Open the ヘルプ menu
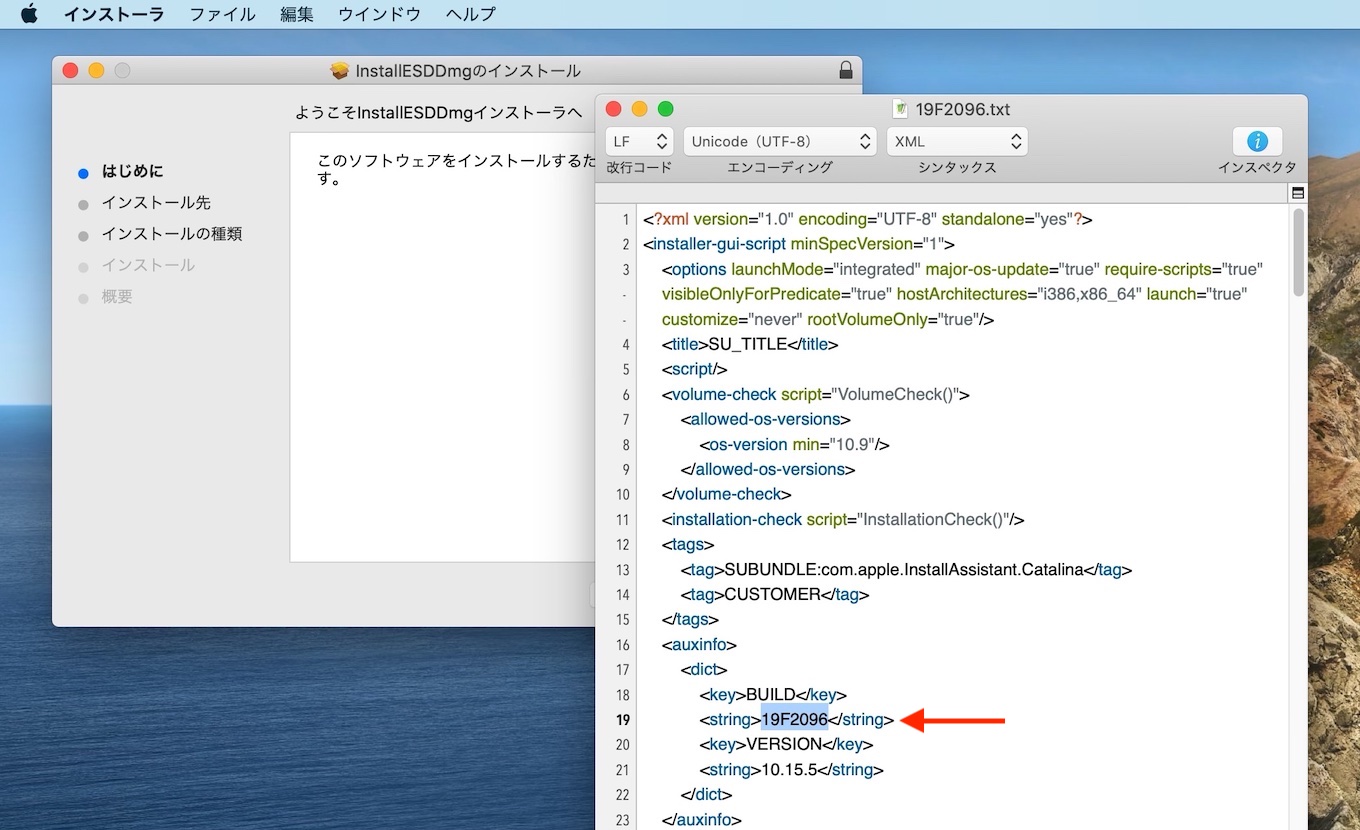Image resolution: width=1360 pixels, height=830 pixels. [x=471, y=15]
